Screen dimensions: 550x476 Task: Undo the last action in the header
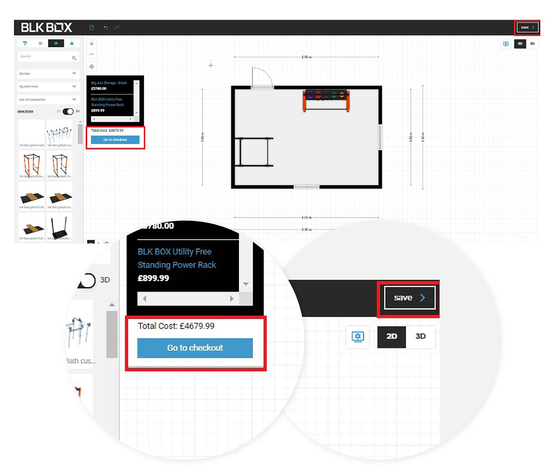[105, 27]
